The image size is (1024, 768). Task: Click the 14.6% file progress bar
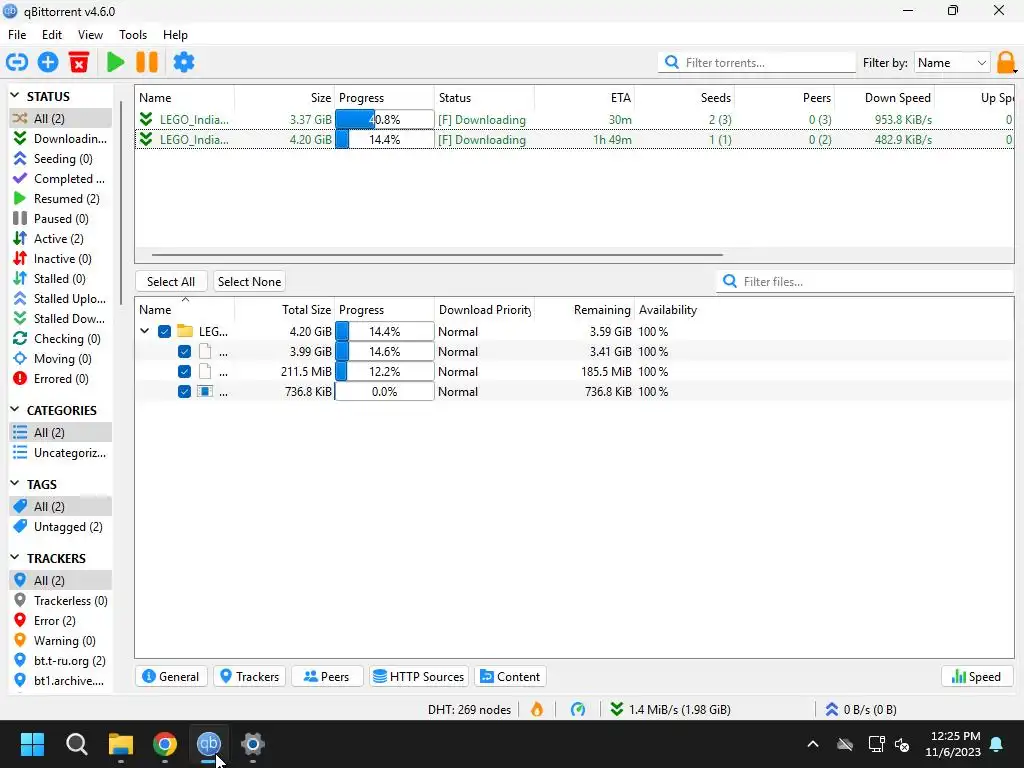(x=385, y=352)
